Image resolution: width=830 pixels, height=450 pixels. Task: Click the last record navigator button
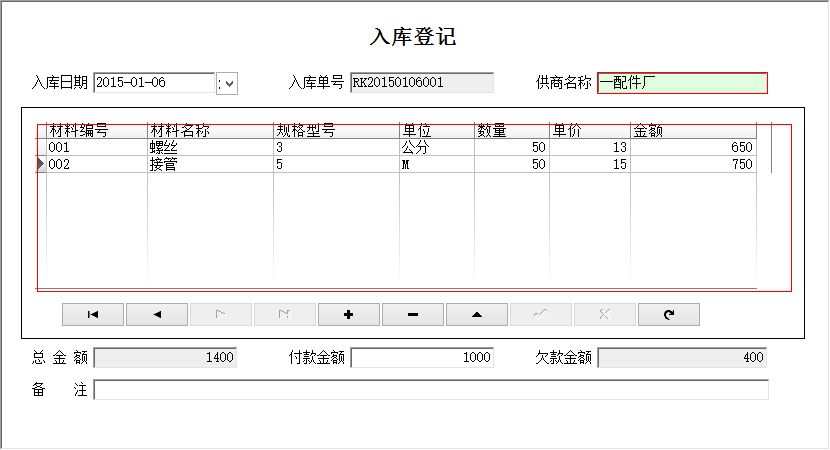click(285, 314)
